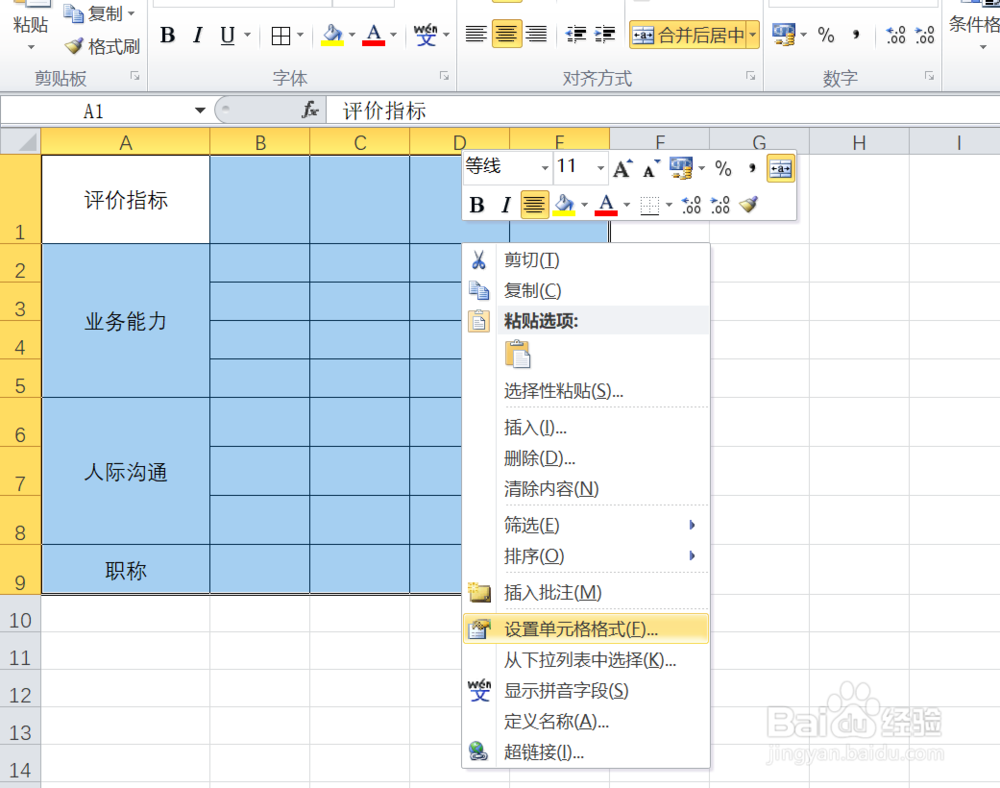The width and height of the screenshot is (1000, 788).
Task: Select 超链接(I)... in the context menu
Action: coord(585,752)
